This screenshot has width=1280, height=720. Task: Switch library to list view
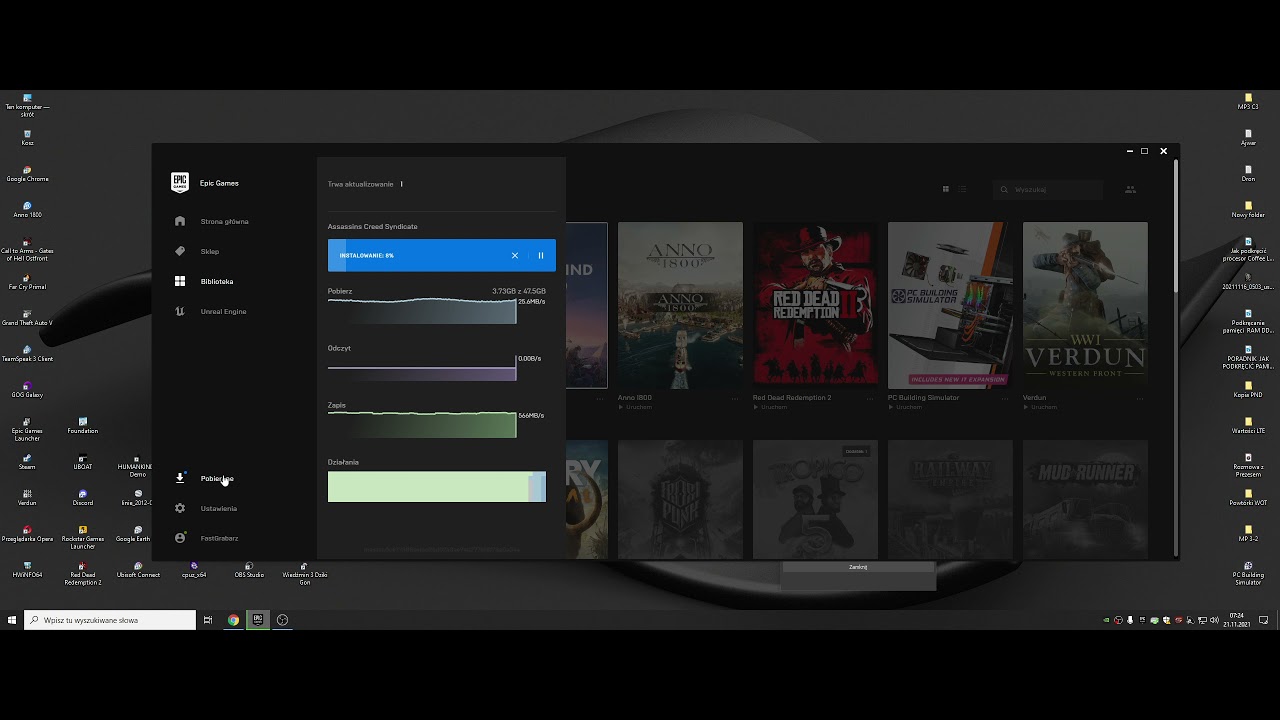(963, 189)
